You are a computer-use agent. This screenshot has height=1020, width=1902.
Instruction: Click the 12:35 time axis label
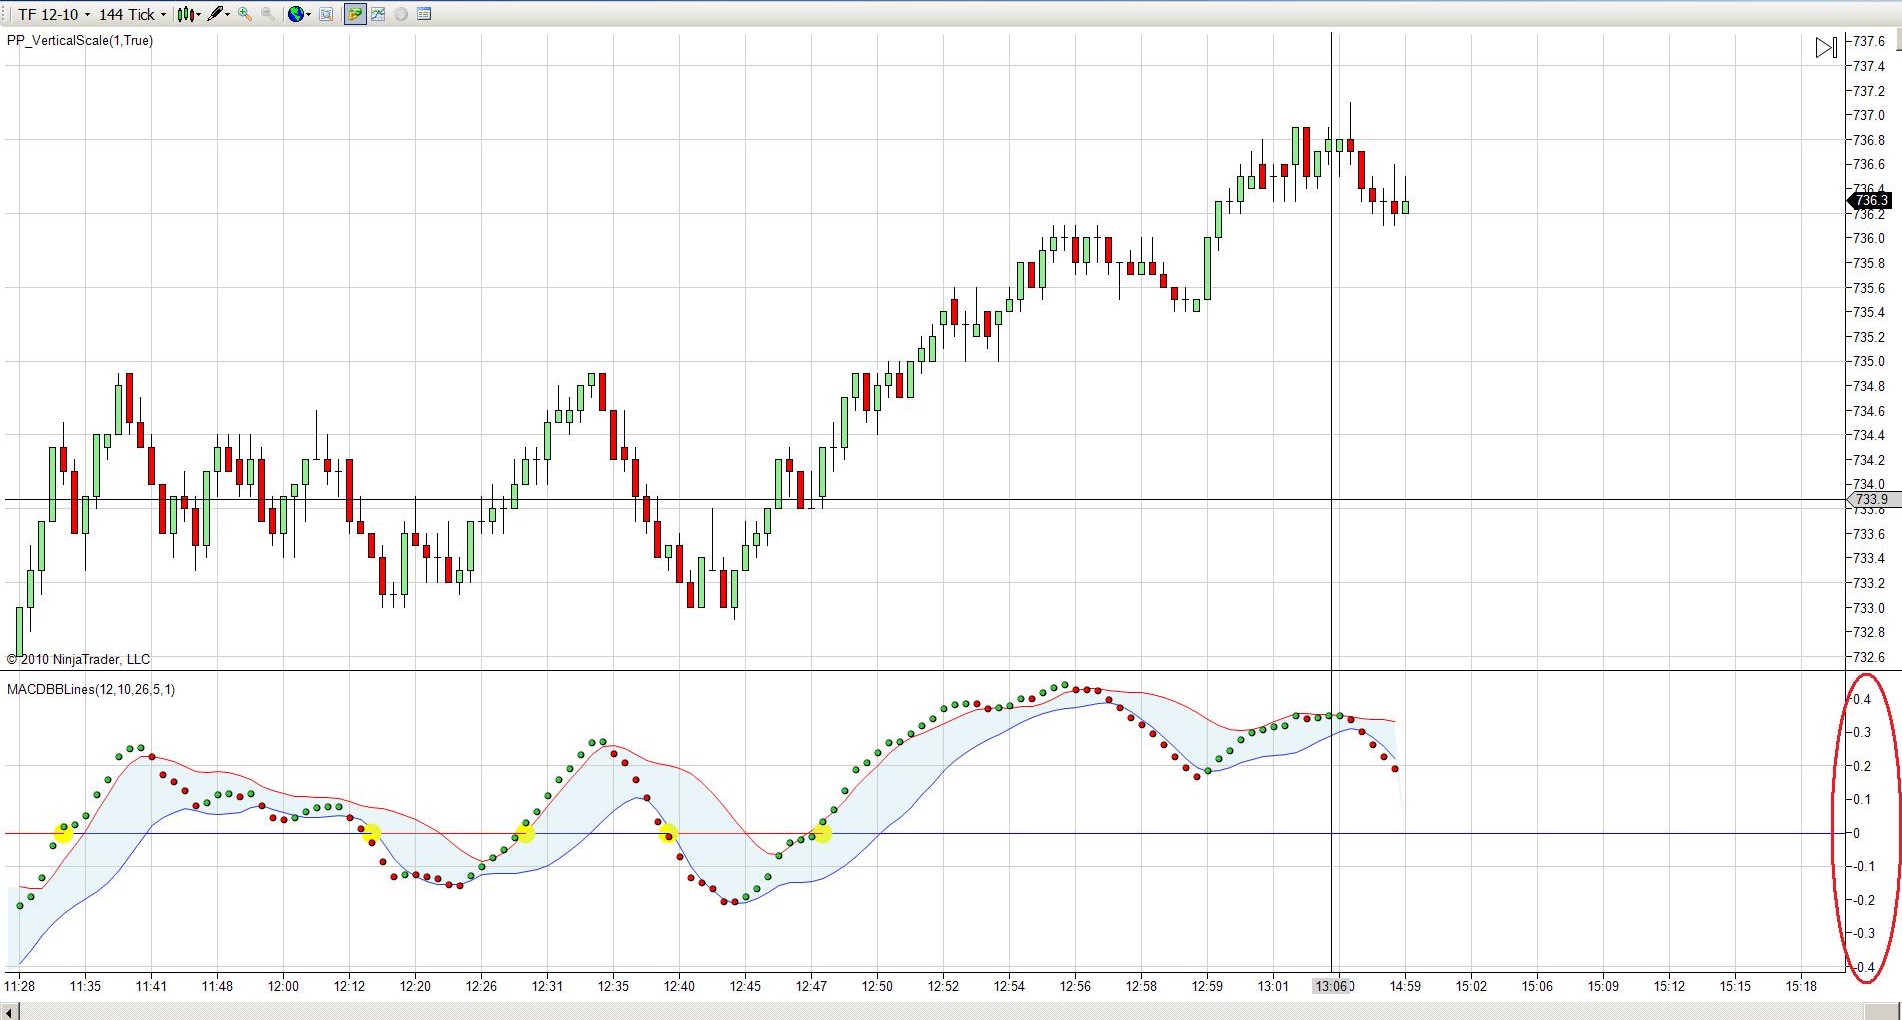click(613, 986)
